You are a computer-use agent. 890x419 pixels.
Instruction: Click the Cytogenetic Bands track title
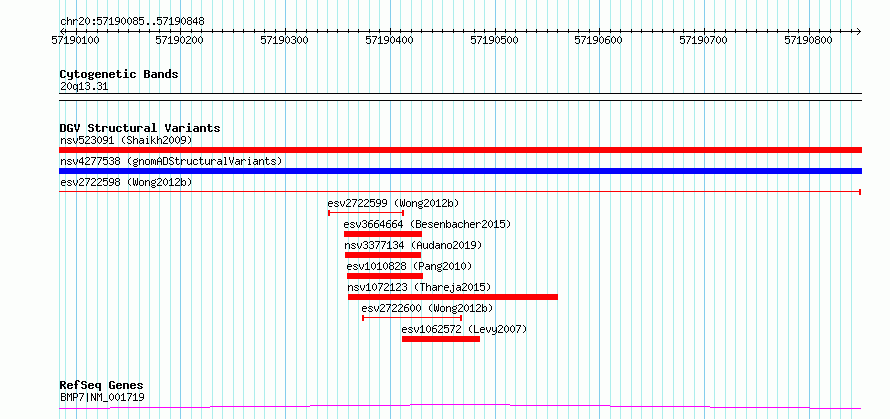[119, 74]
